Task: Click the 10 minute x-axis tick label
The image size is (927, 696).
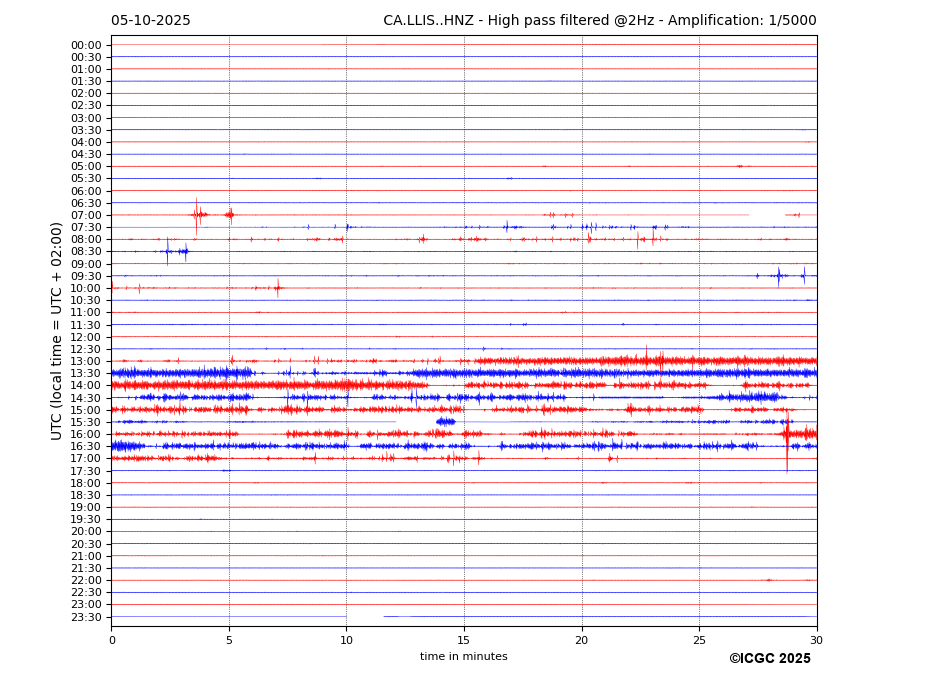Action: [x=346, y=640]
